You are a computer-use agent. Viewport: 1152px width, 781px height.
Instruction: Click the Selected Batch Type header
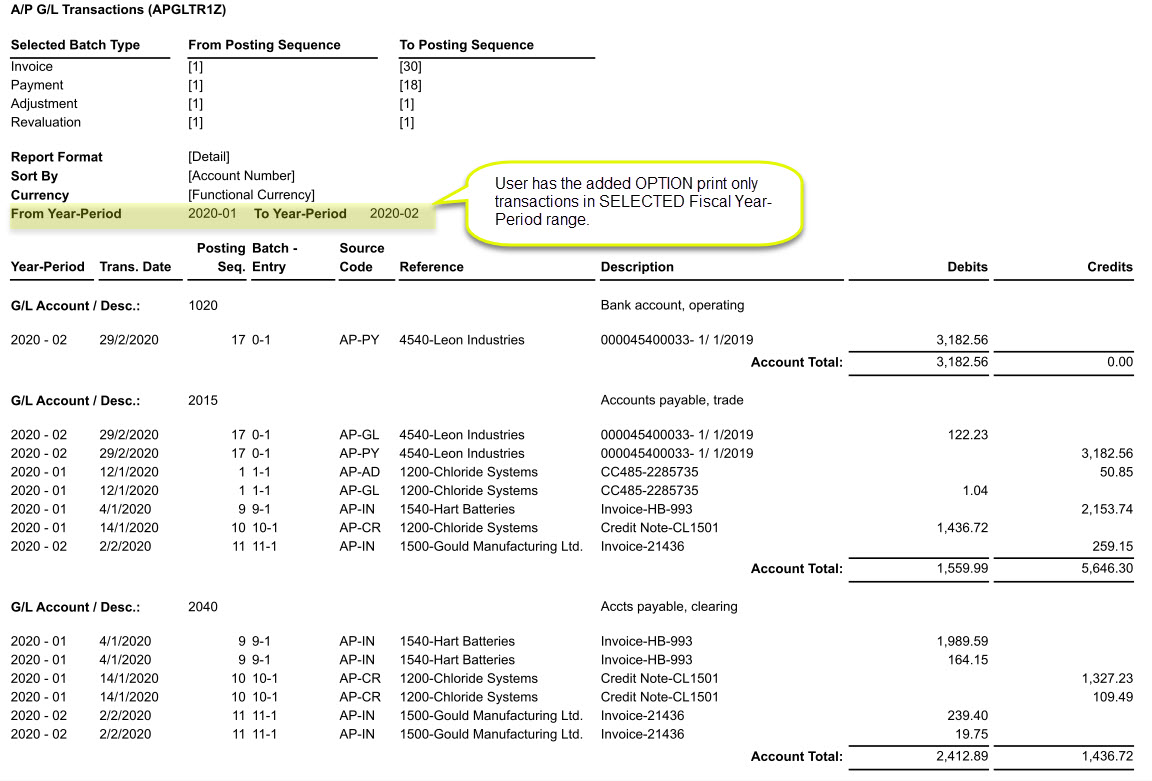click(75, 45)
